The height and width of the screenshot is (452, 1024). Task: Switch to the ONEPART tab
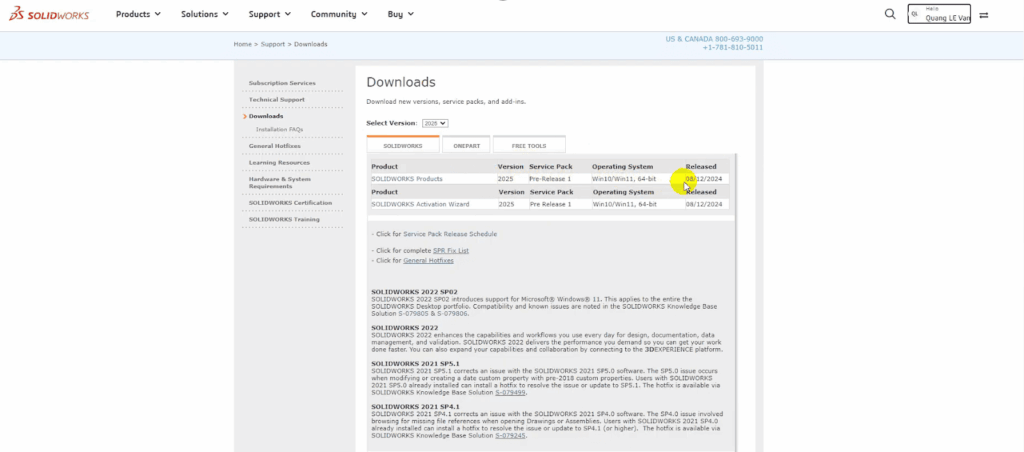pyautogui.click(x=466, y=145)
